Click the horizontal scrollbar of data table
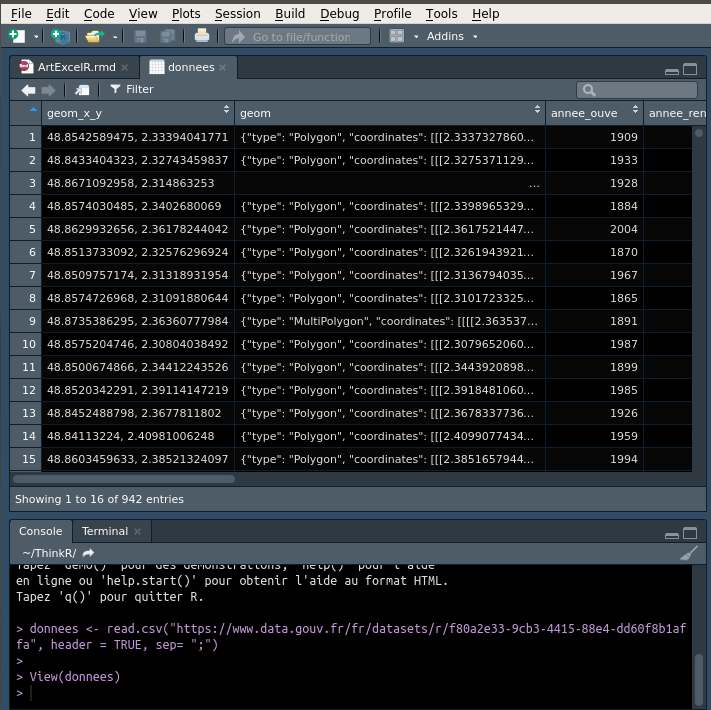This screenshot has width=711, height=710. (x=124, y=479)
